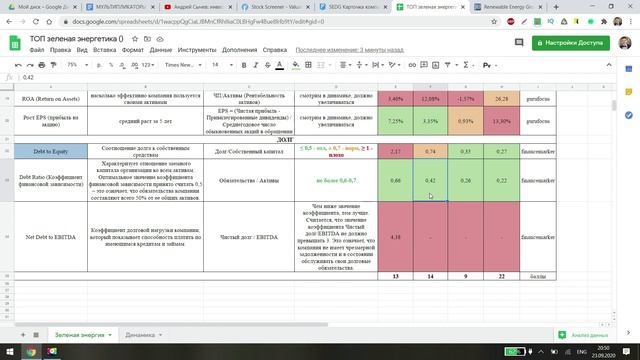Screen dimensions: 640x360
Task: Open the Справка menu
Action: click(275, 50)
